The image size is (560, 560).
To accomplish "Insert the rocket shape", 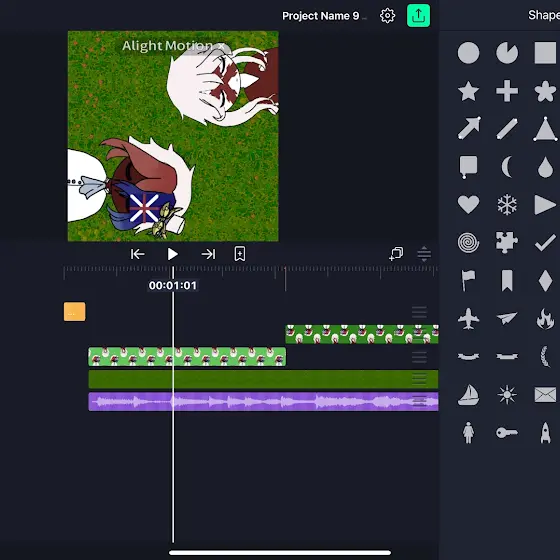I will pos(545,432).
